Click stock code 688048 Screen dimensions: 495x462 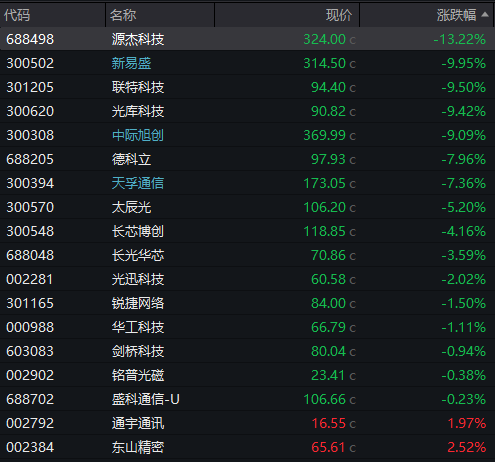point(30,255)
